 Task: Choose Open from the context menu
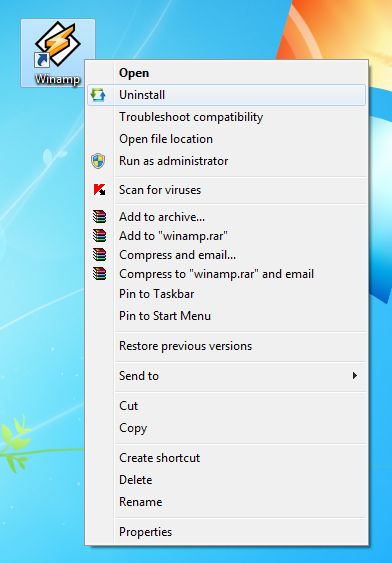(227, 73)
